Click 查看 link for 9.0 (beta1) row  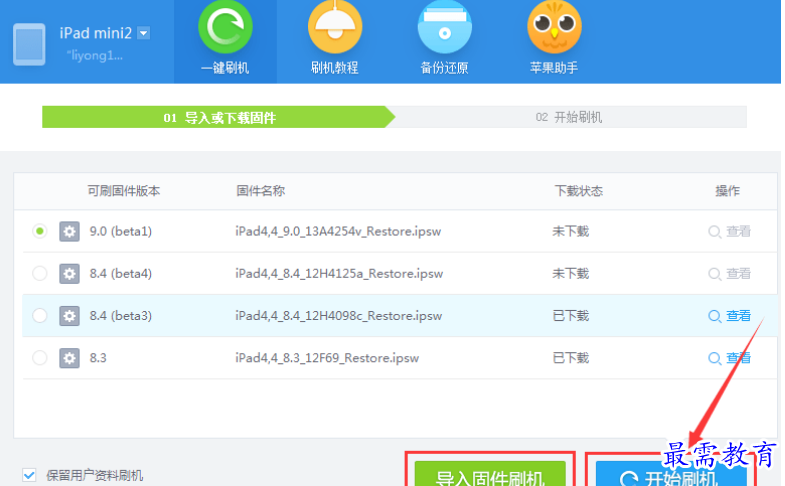coord(739,231)
